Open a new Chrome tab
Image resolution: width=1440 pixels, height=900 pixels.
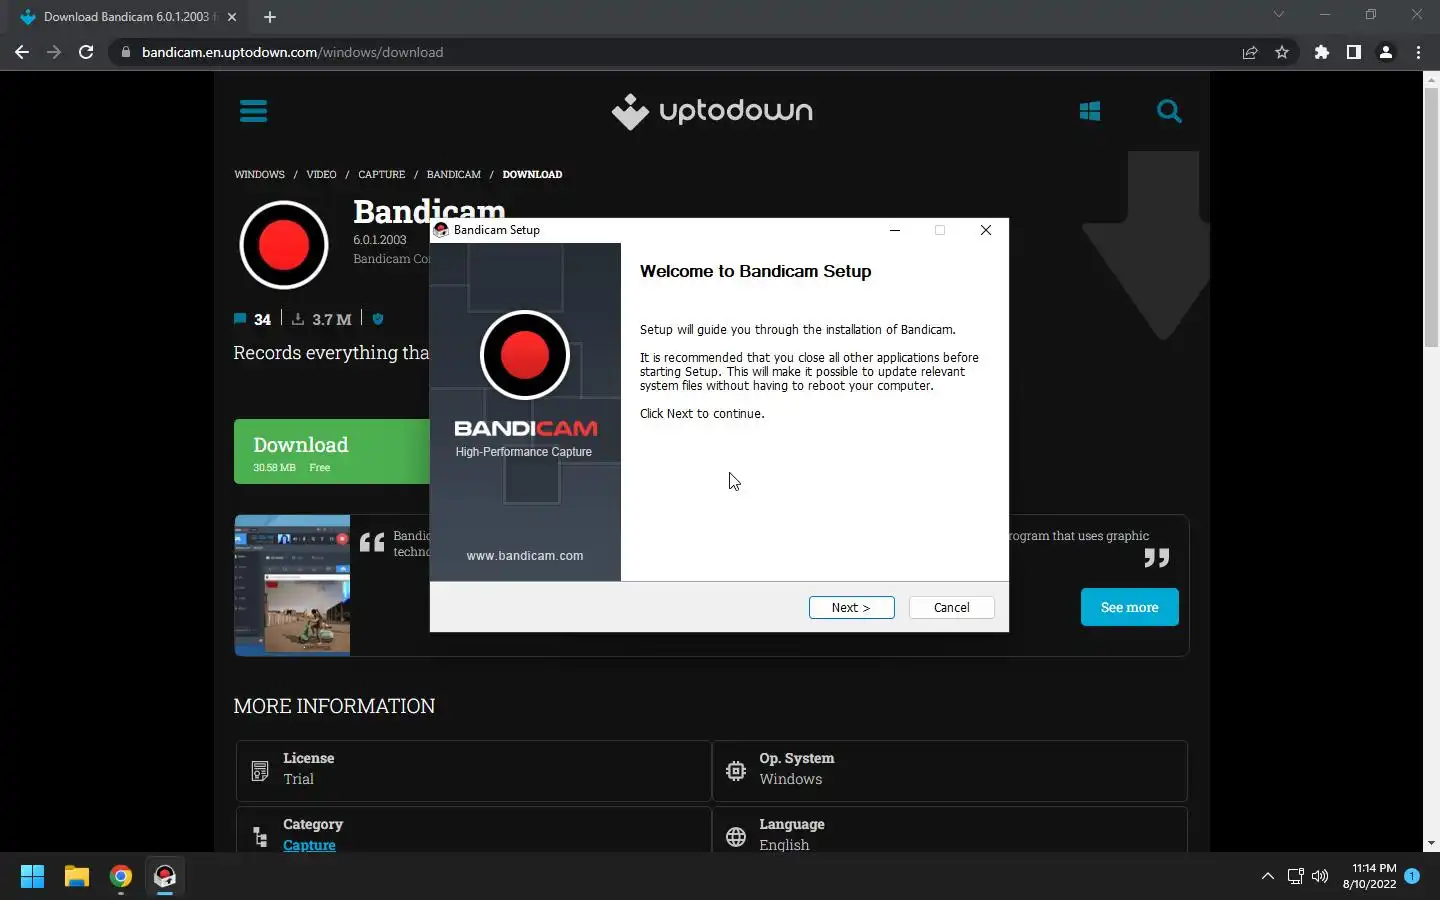(270, 17)
